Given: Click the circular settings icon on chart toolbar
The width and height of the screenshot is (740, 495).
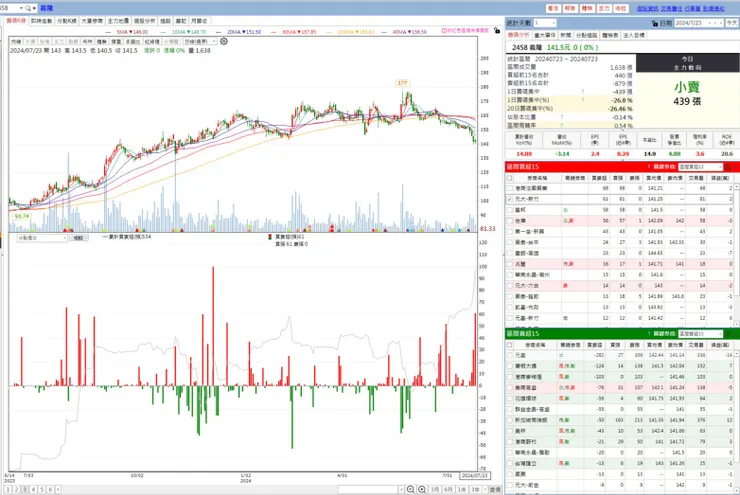Looking at the screenshot, I should [x=224, y=42].
